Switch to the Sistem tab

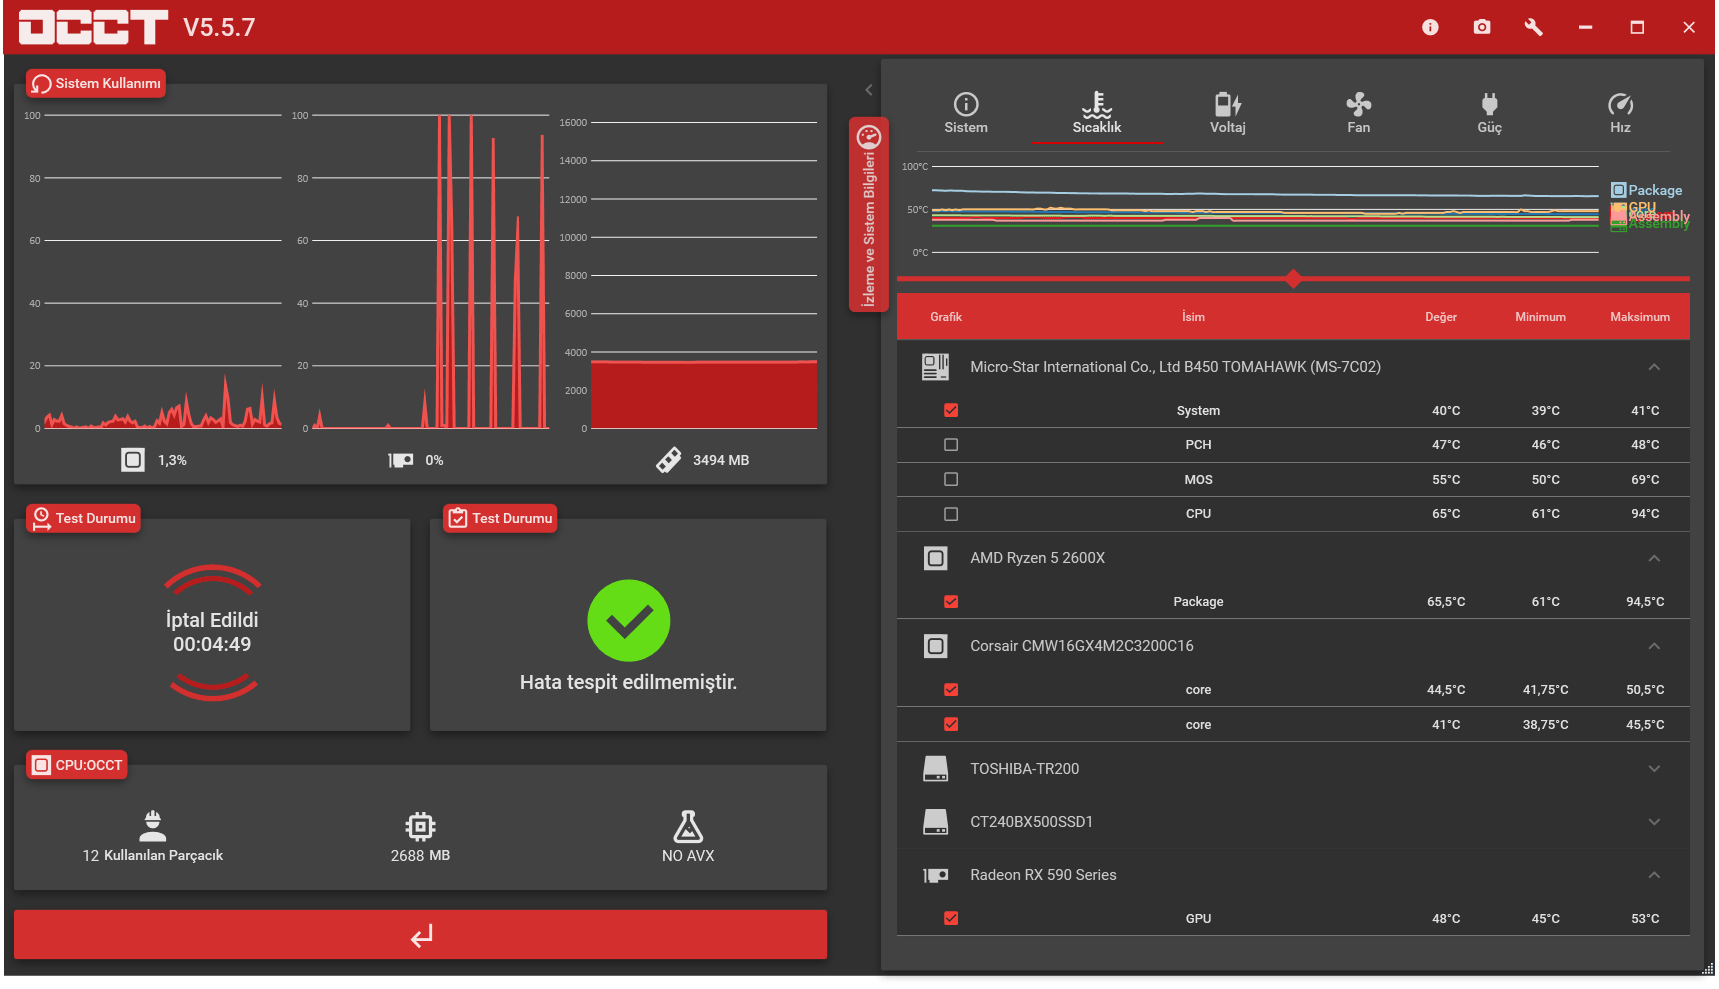click(x=966, y=113)
